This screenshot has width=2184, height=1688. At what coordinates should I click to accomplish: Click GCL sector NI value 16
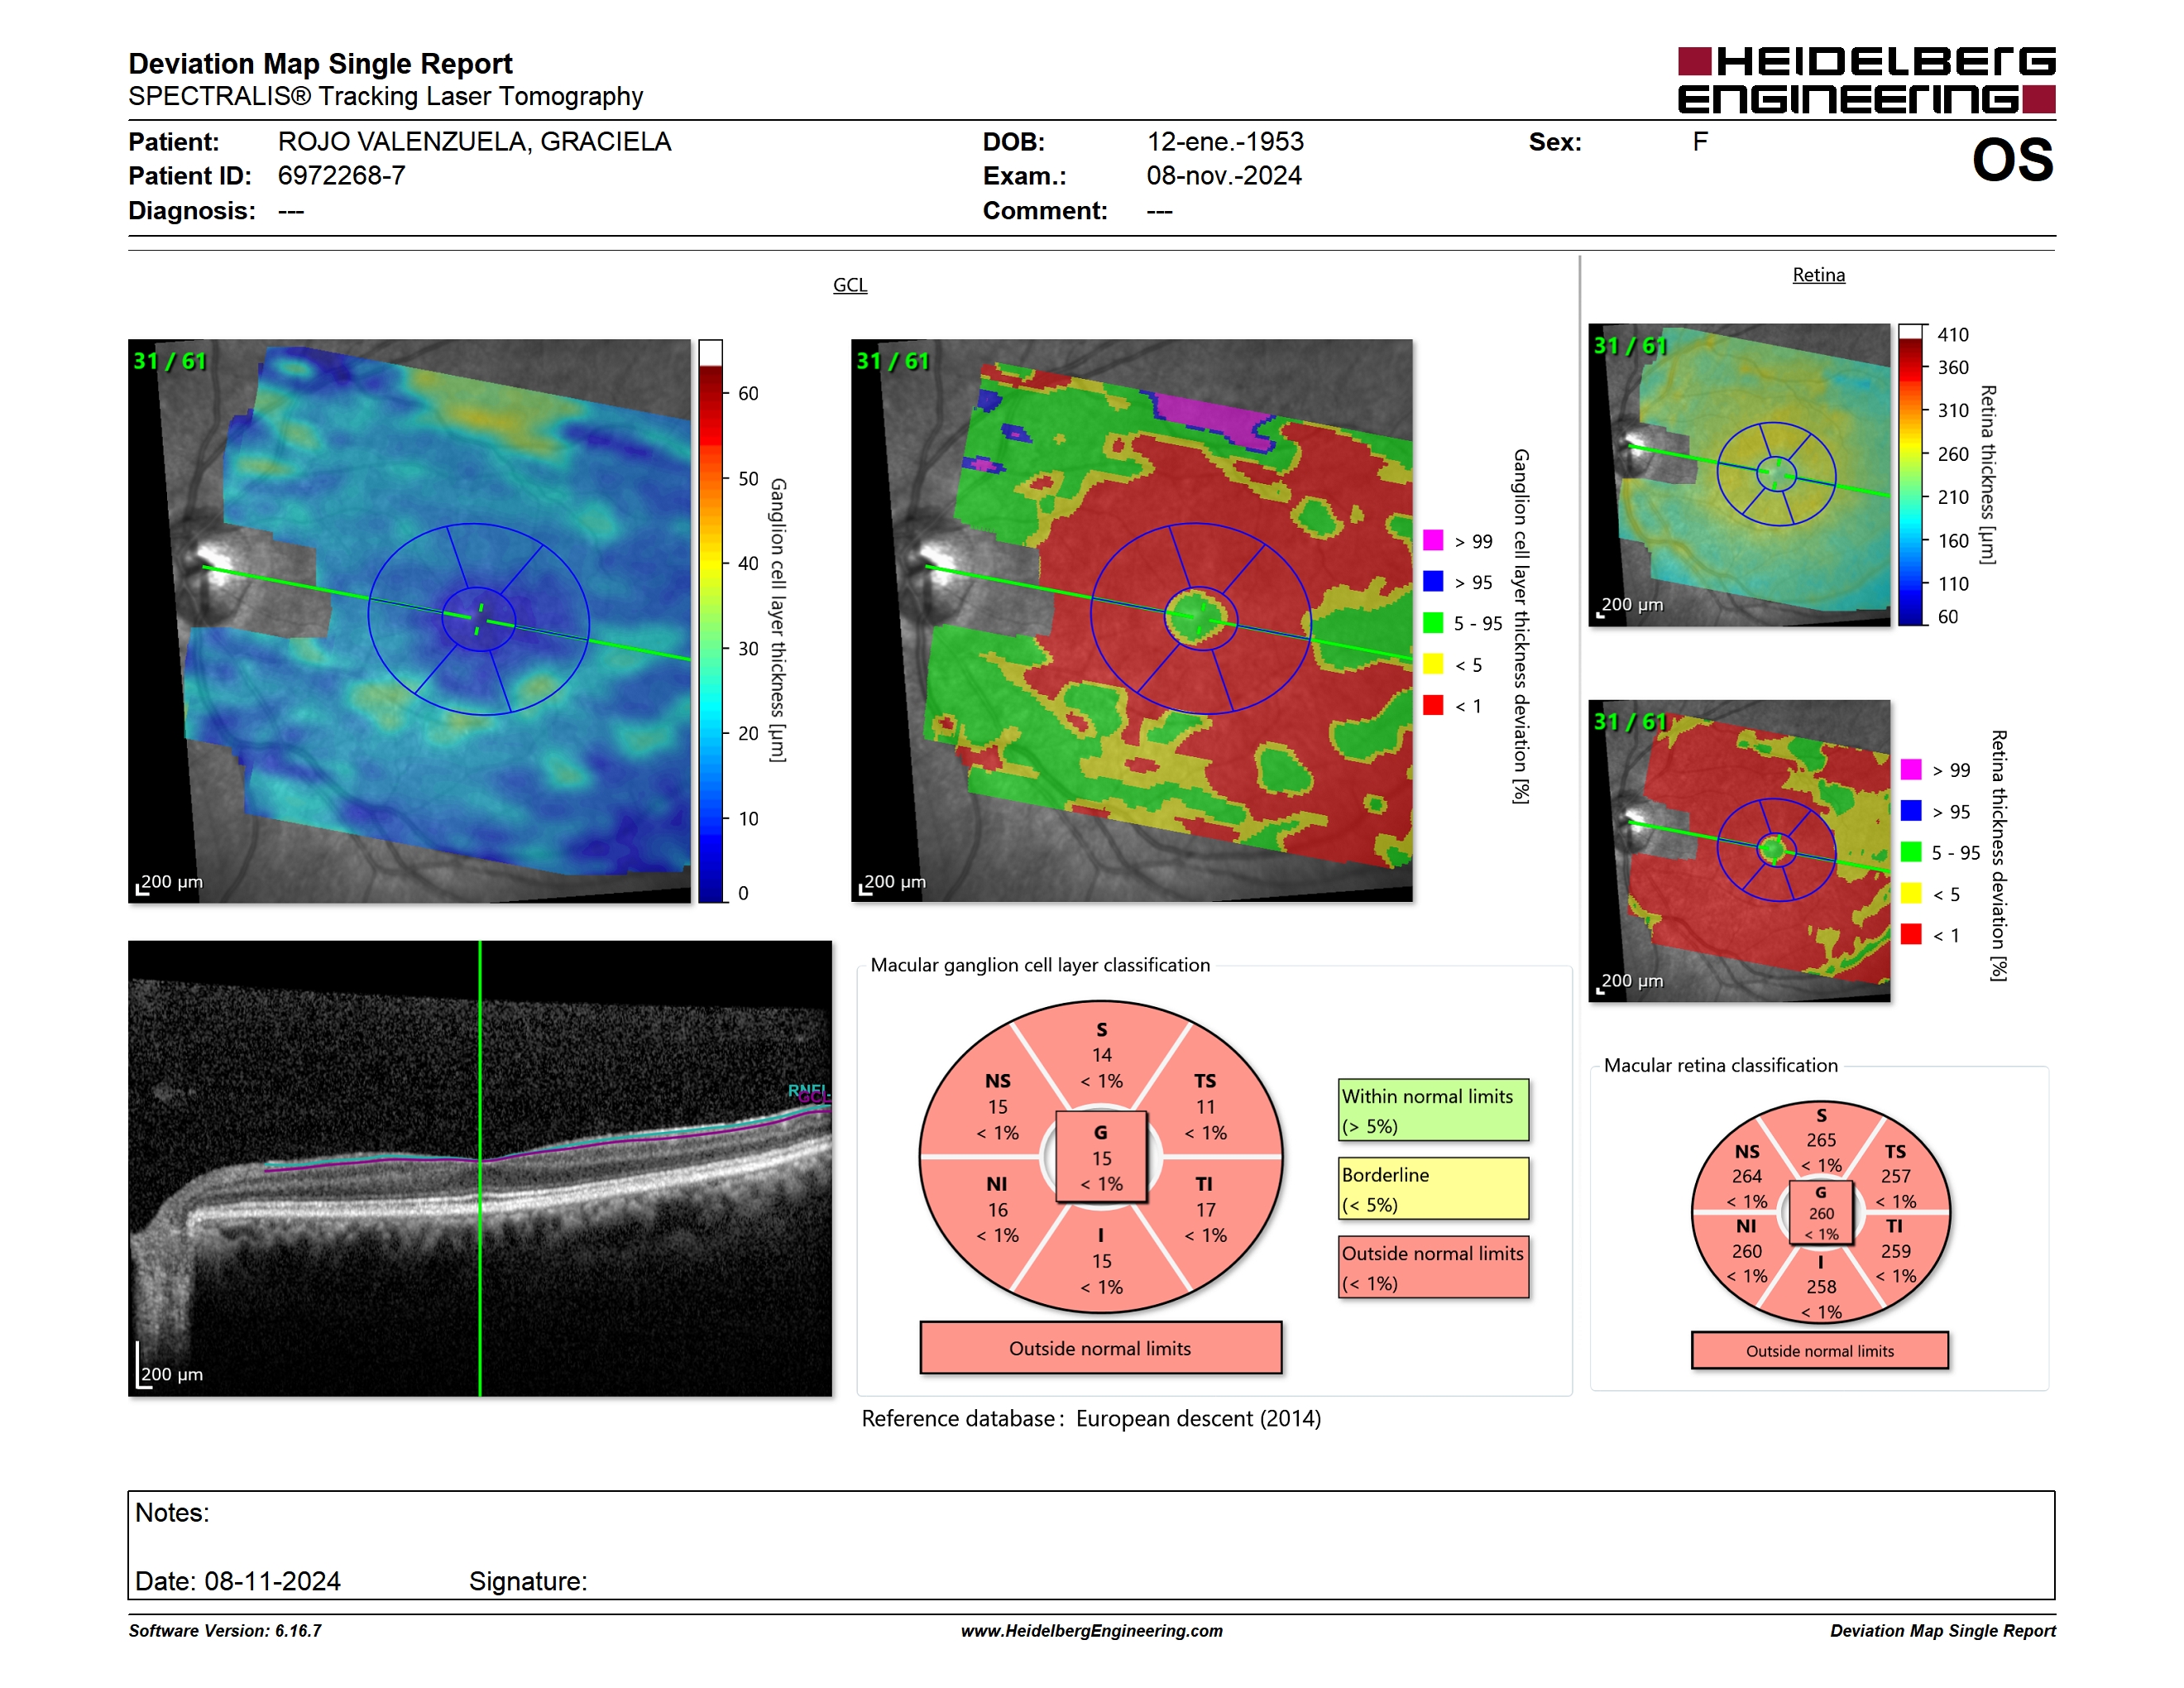click(998, 1210)
